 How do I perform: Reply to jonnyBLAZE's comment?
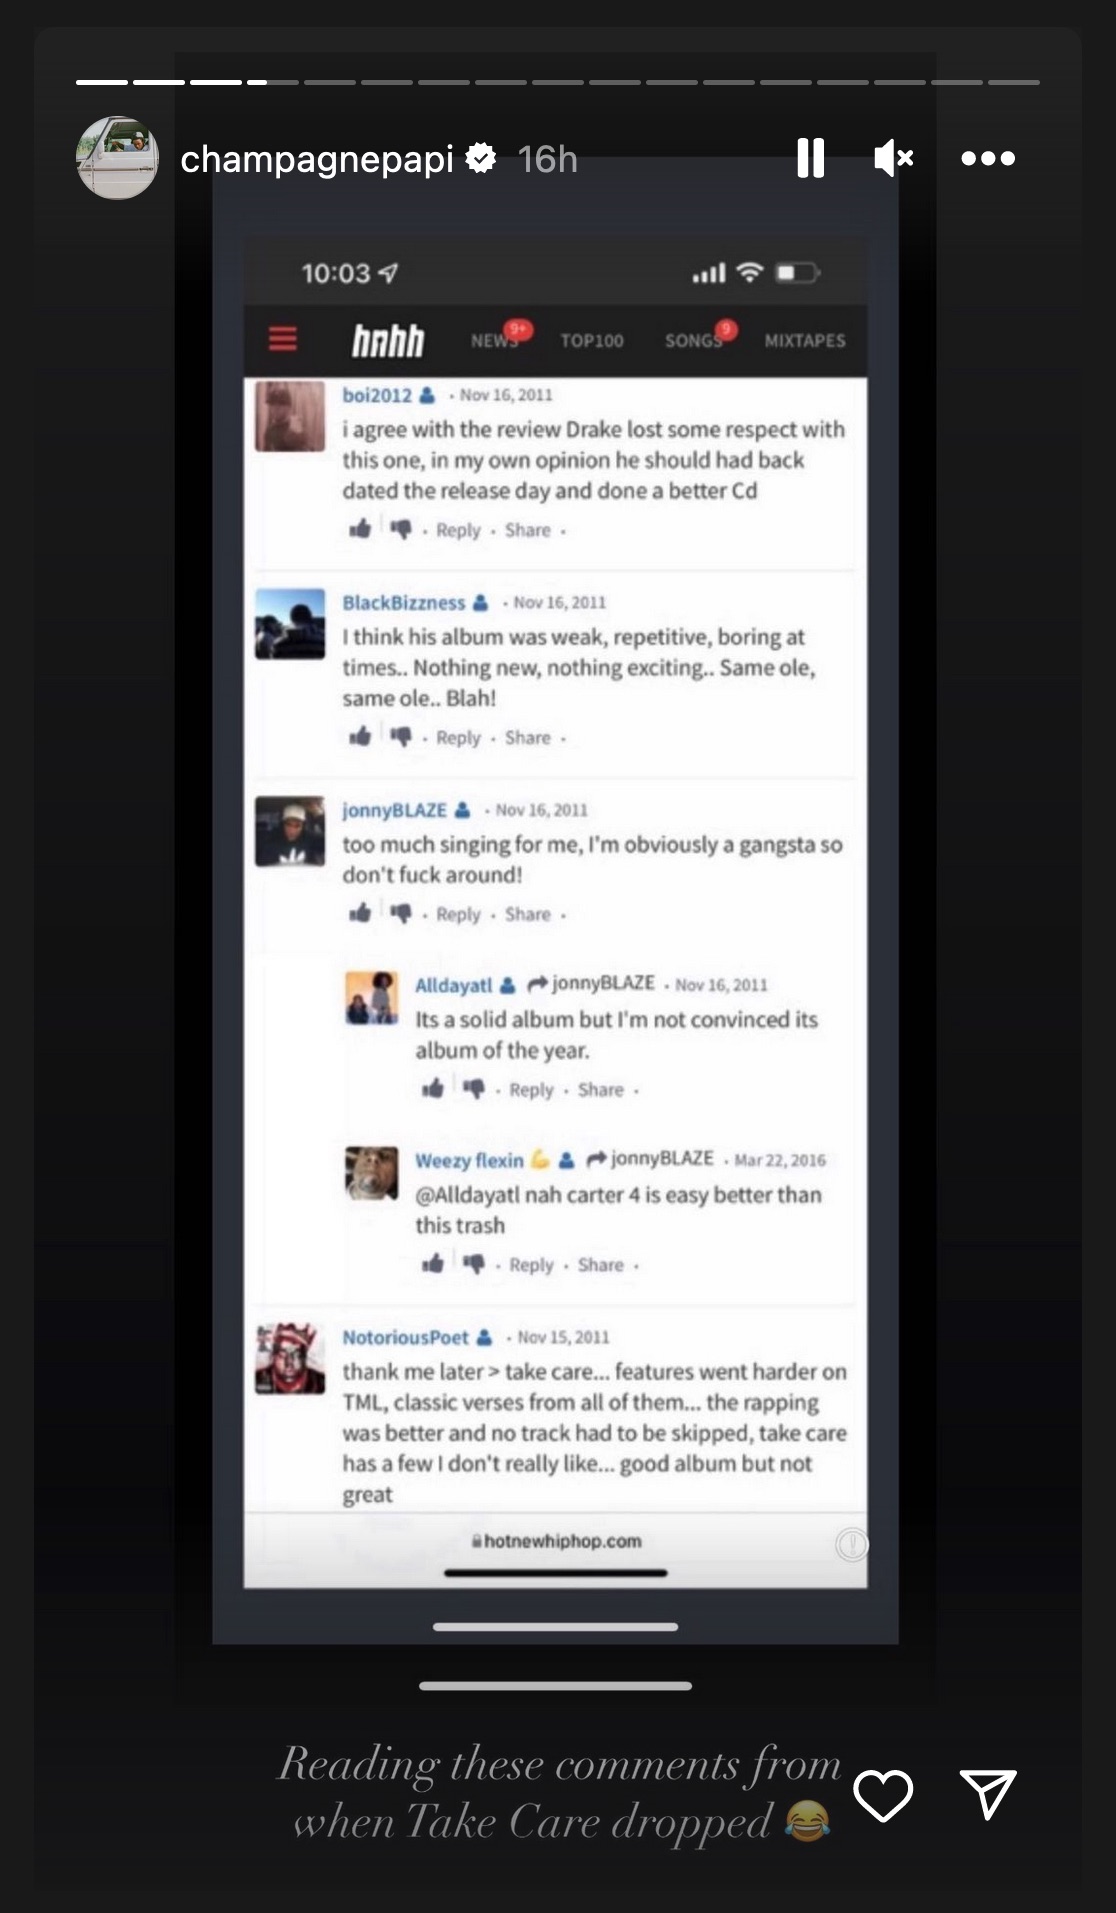coord(458,914)
